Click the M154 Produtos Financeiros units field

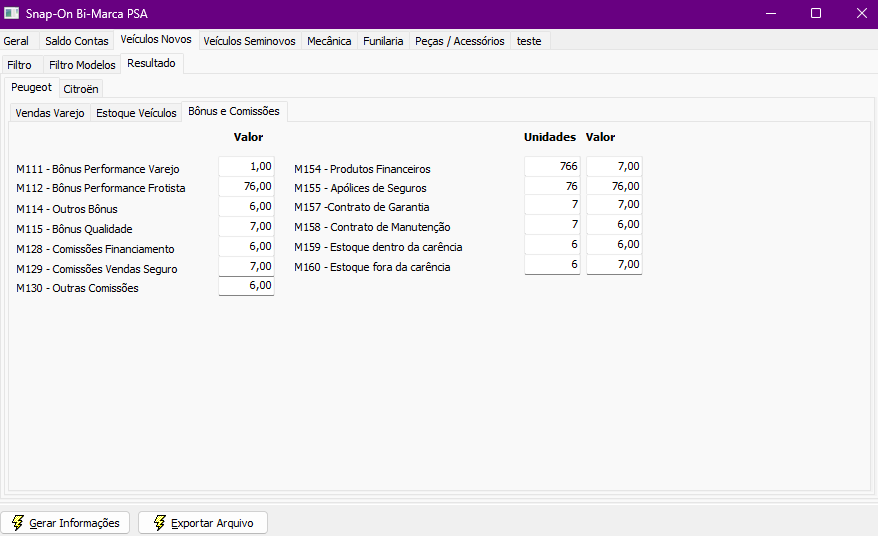click(552, 166)
